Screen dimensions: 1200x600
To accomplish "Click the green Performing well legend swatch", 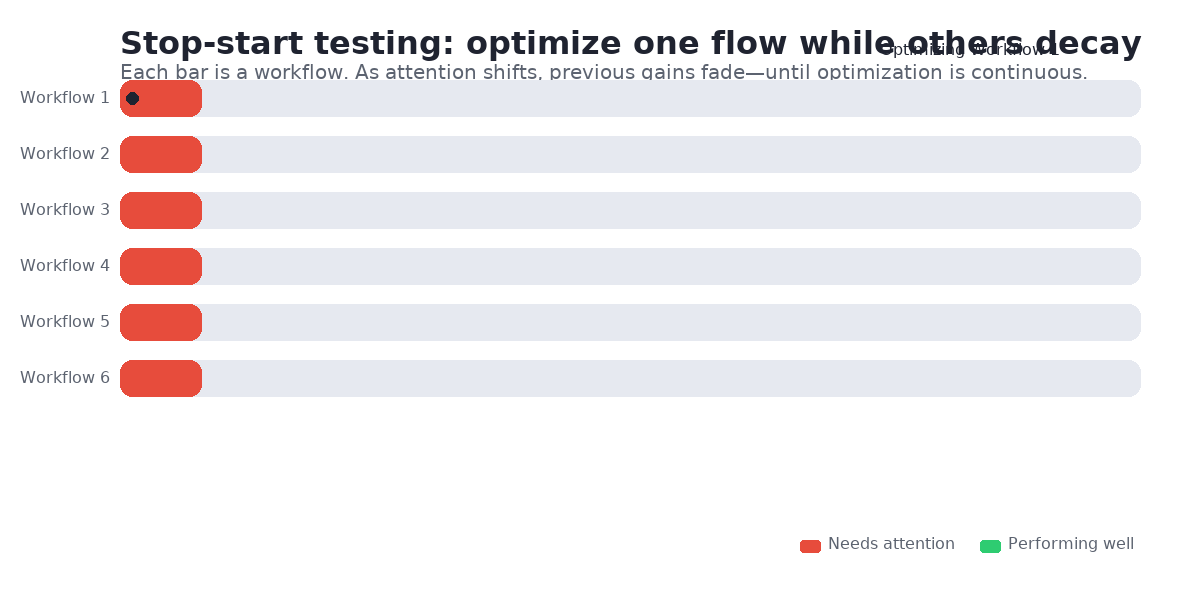I will 990,546.
